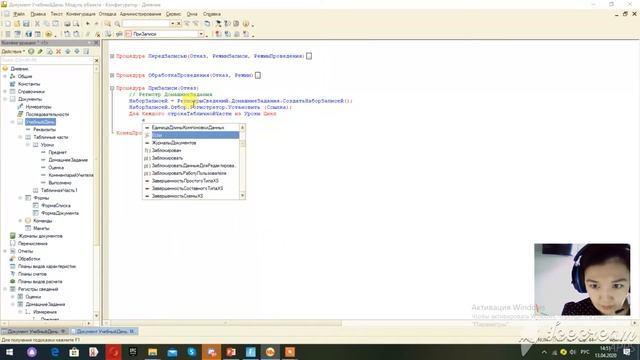This screenshot has height=360, width=640.
Task: Expand the ОбработкаПроведения procedure code block
Action: click(x=112, y=76)
